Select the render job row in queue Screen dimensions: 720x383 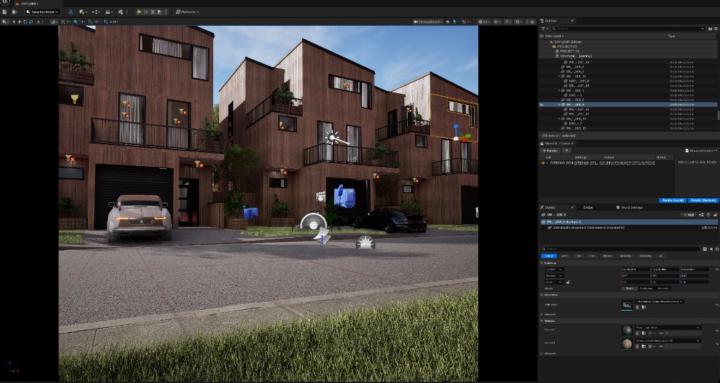[x=606, y=163]
